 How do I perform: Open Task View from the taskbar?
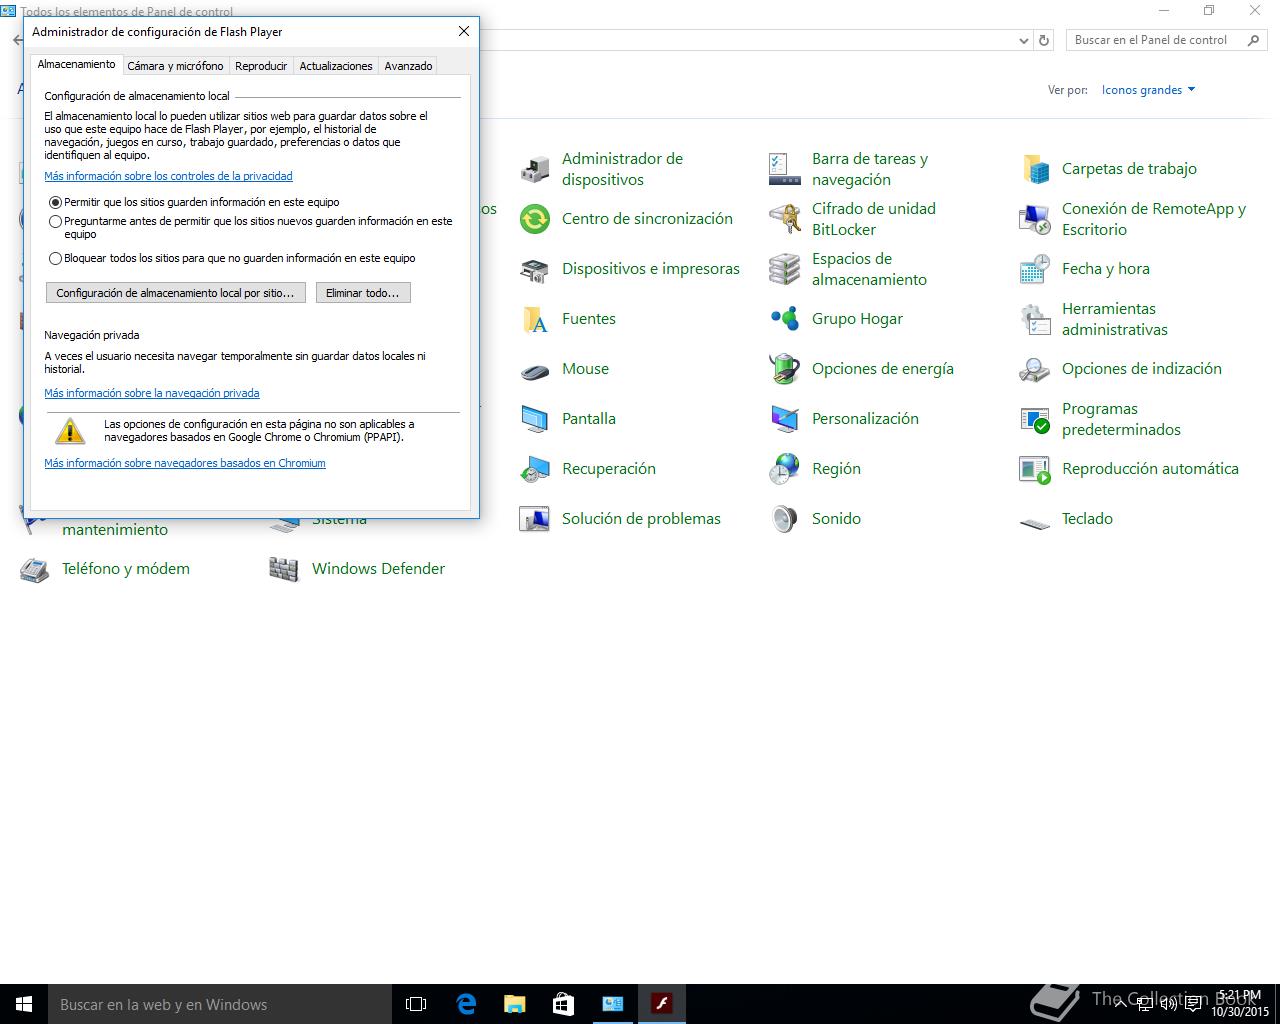[416, 1004]
